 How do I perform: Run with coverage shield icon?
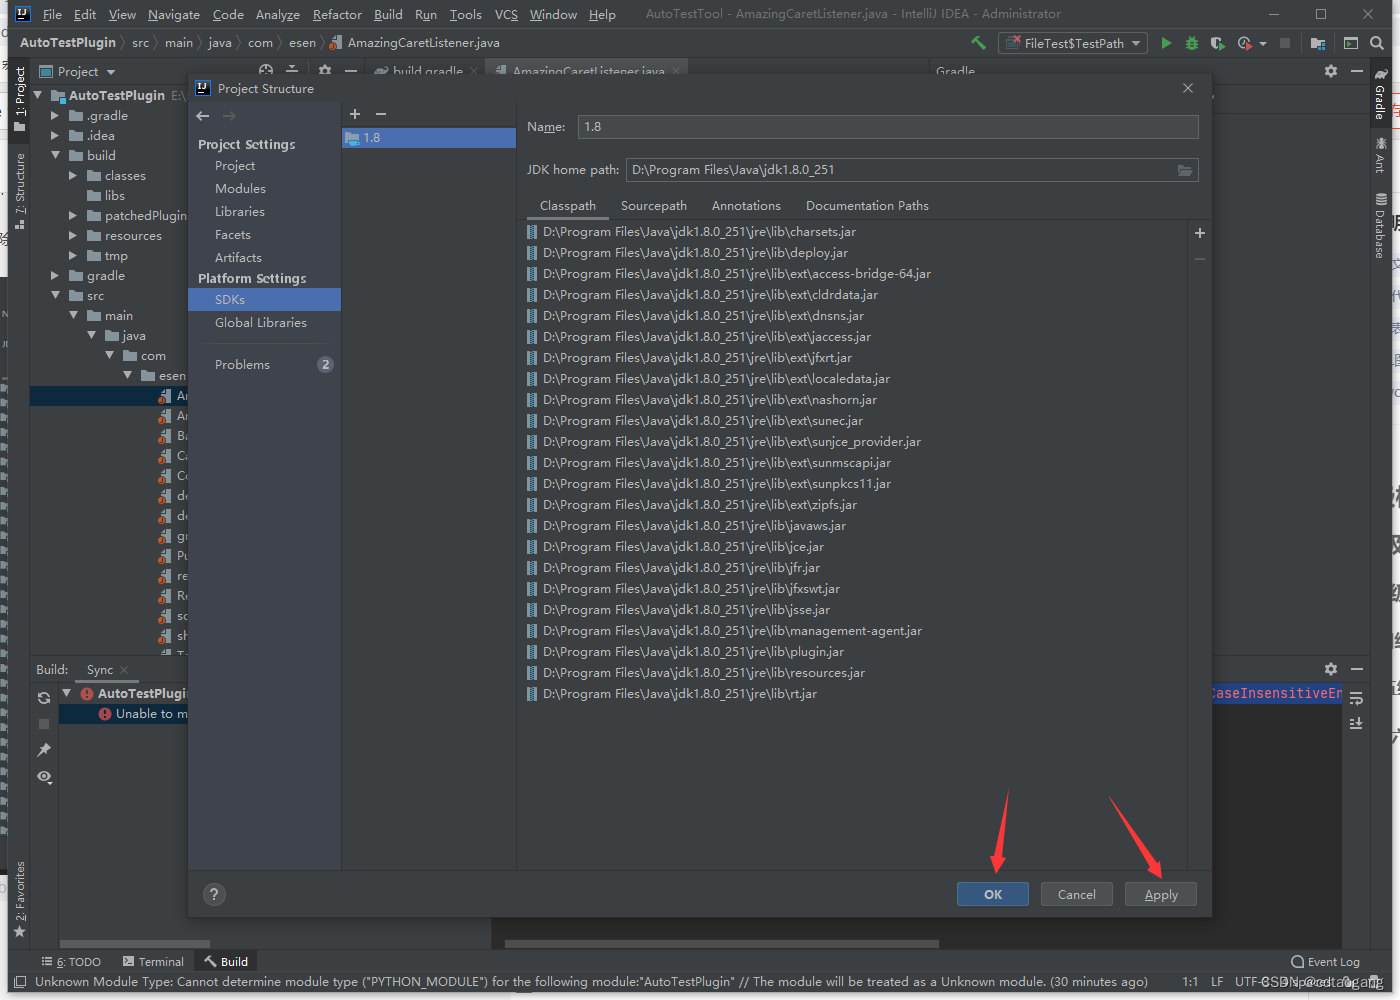pos(1217,43)
